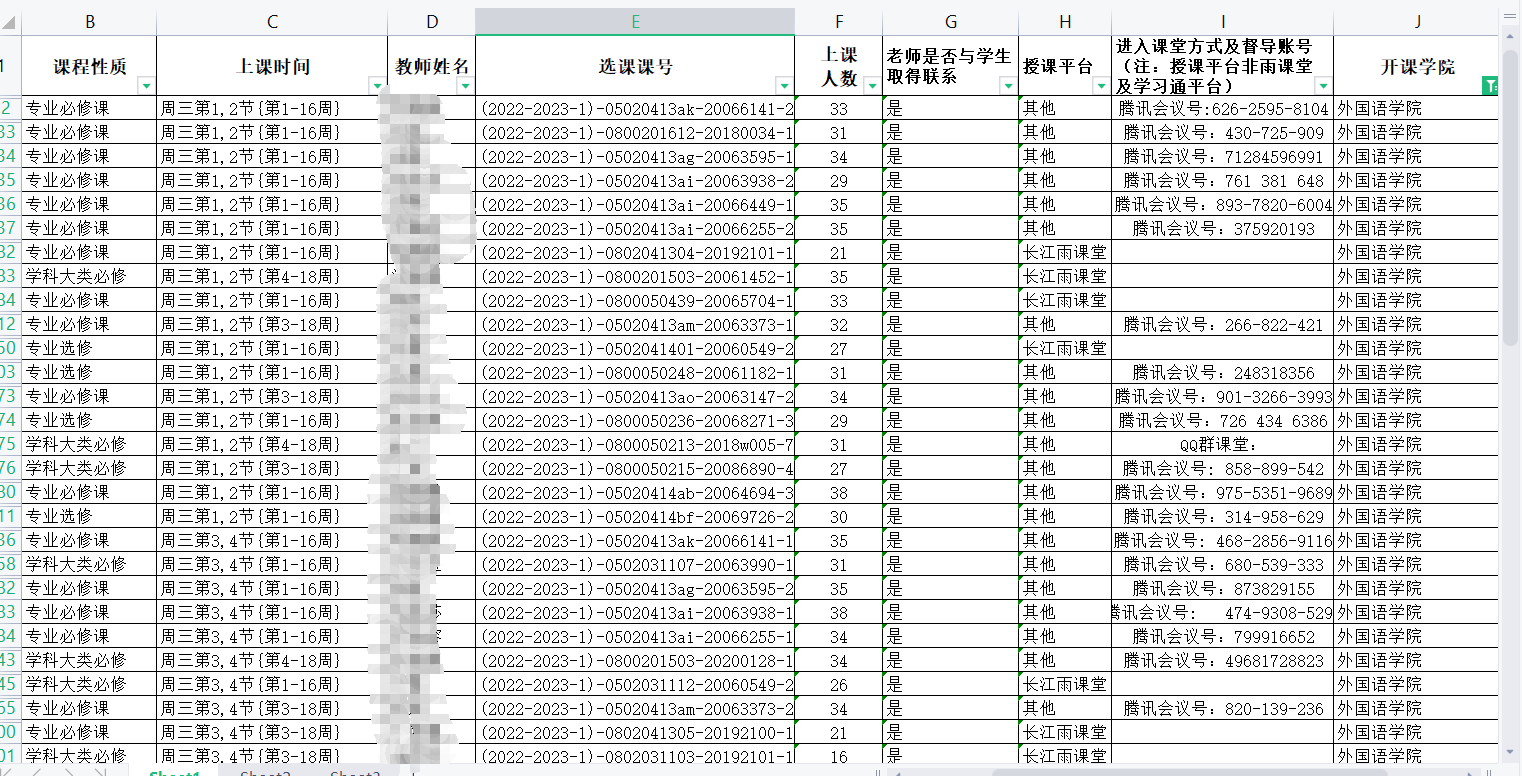Image resolution: width=1522 pixels, height=776 pixels.
Task: Open the active filter on 开课学院 column
Action: pos(1490,87)
